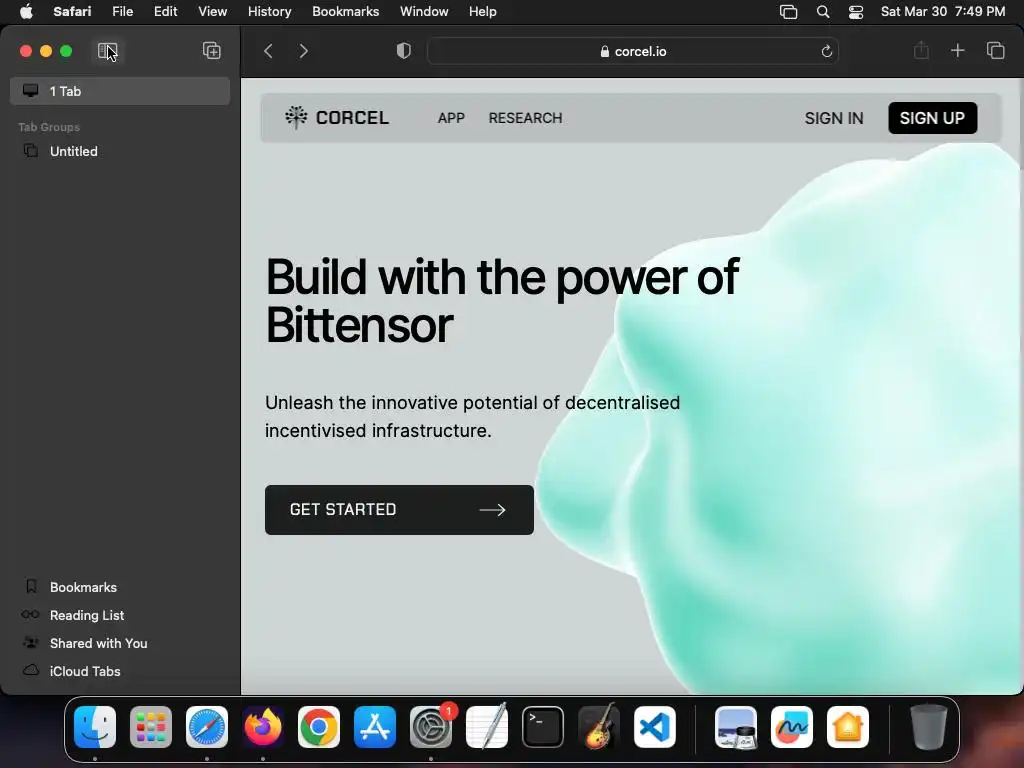Open Freeform from the Dock
Viewport: 1024px width, 768px height.
tap(792, 727)
